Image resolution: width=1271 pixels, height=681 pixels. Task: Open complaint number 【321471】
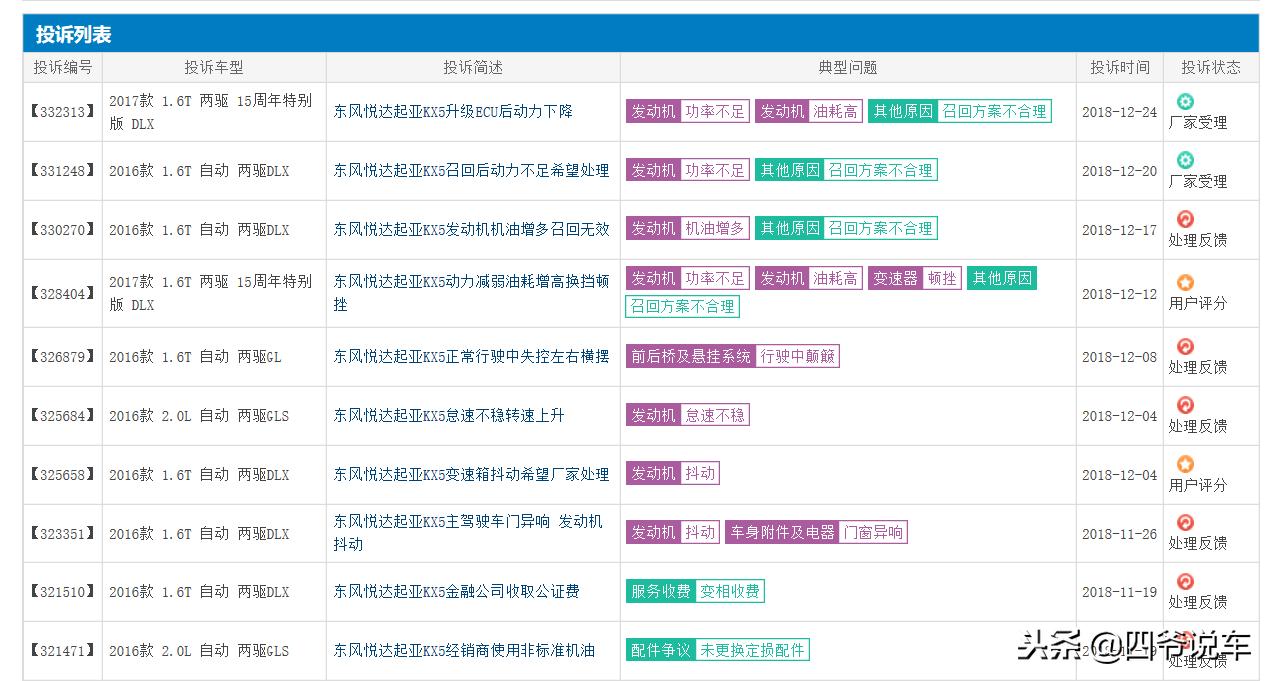pos(62,650)
